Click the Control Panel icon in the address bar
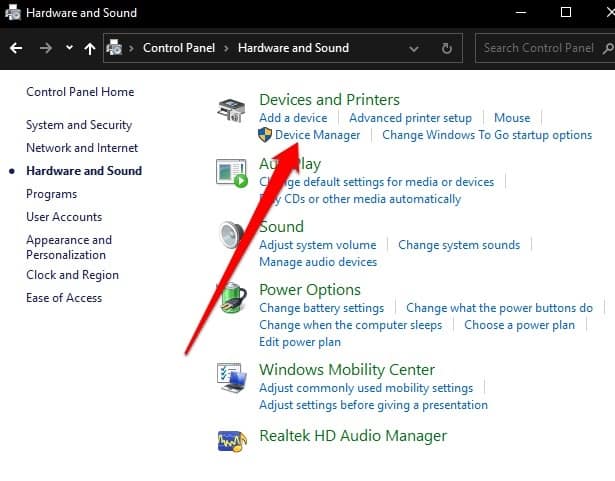The image size is (615, 481). click(x=114, y=48)
